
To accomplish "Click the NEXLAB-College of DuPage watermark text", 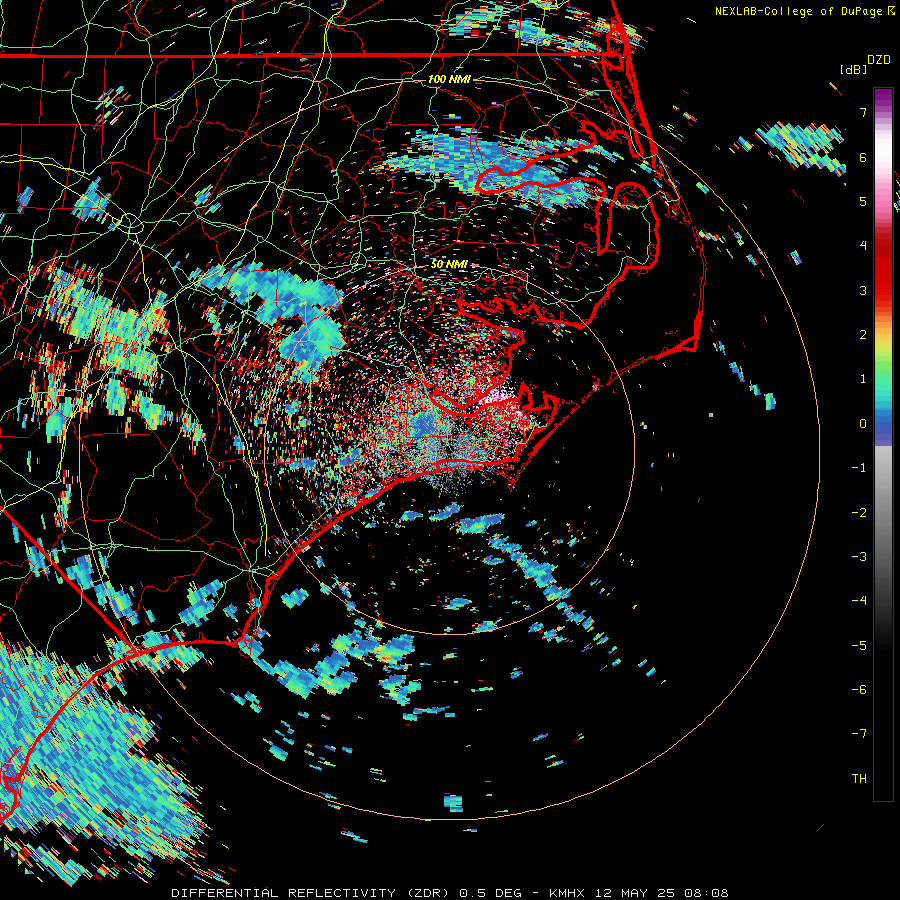I will 800,11.
